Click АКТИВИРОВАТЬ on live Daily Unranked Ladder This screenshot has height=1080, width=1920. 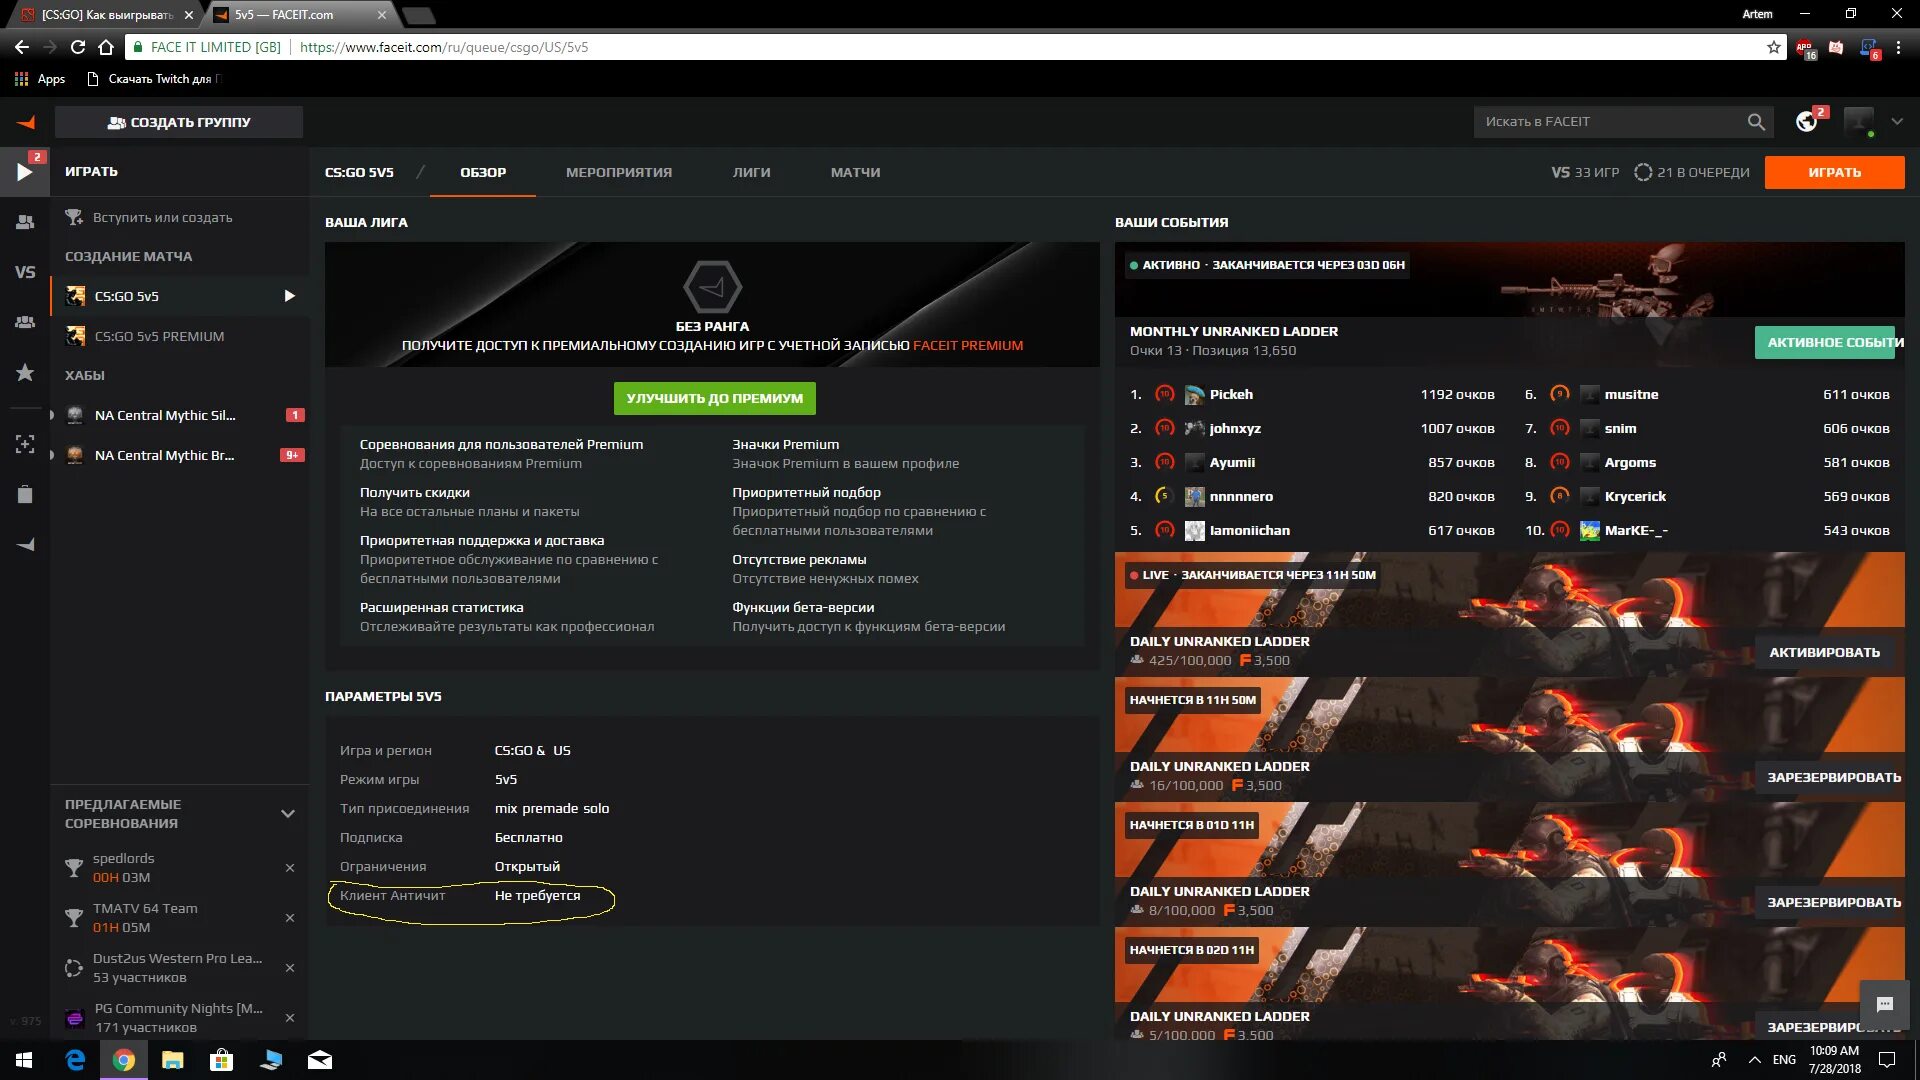coord(1825,652)
